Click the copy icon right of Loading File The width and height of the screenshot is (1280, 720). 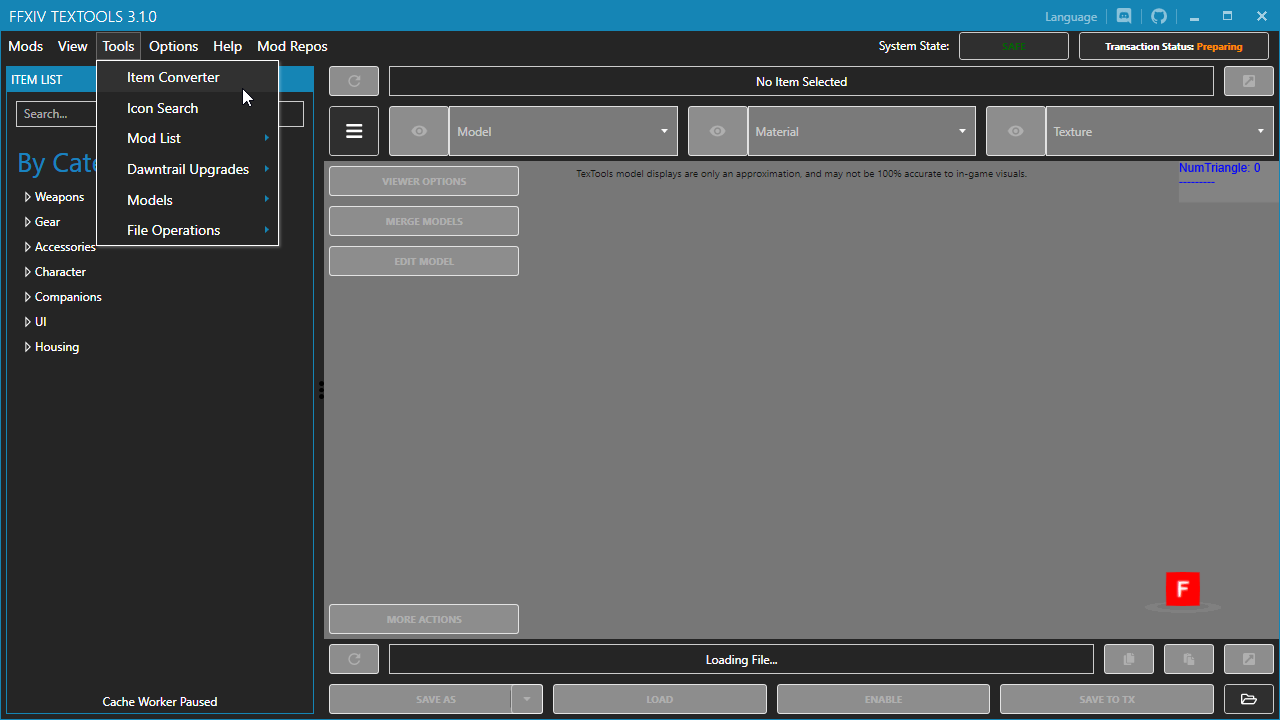pyautogui.click(x=1129, y=659)
